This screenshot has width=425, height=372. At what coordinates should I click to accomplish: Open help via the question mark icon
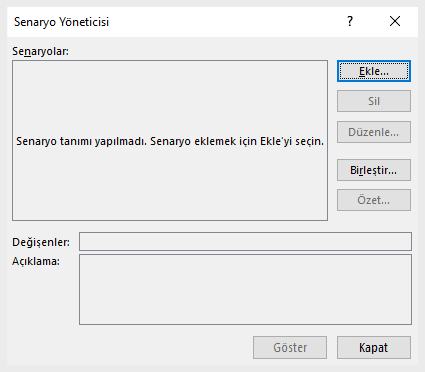click(x=350, y=22)
